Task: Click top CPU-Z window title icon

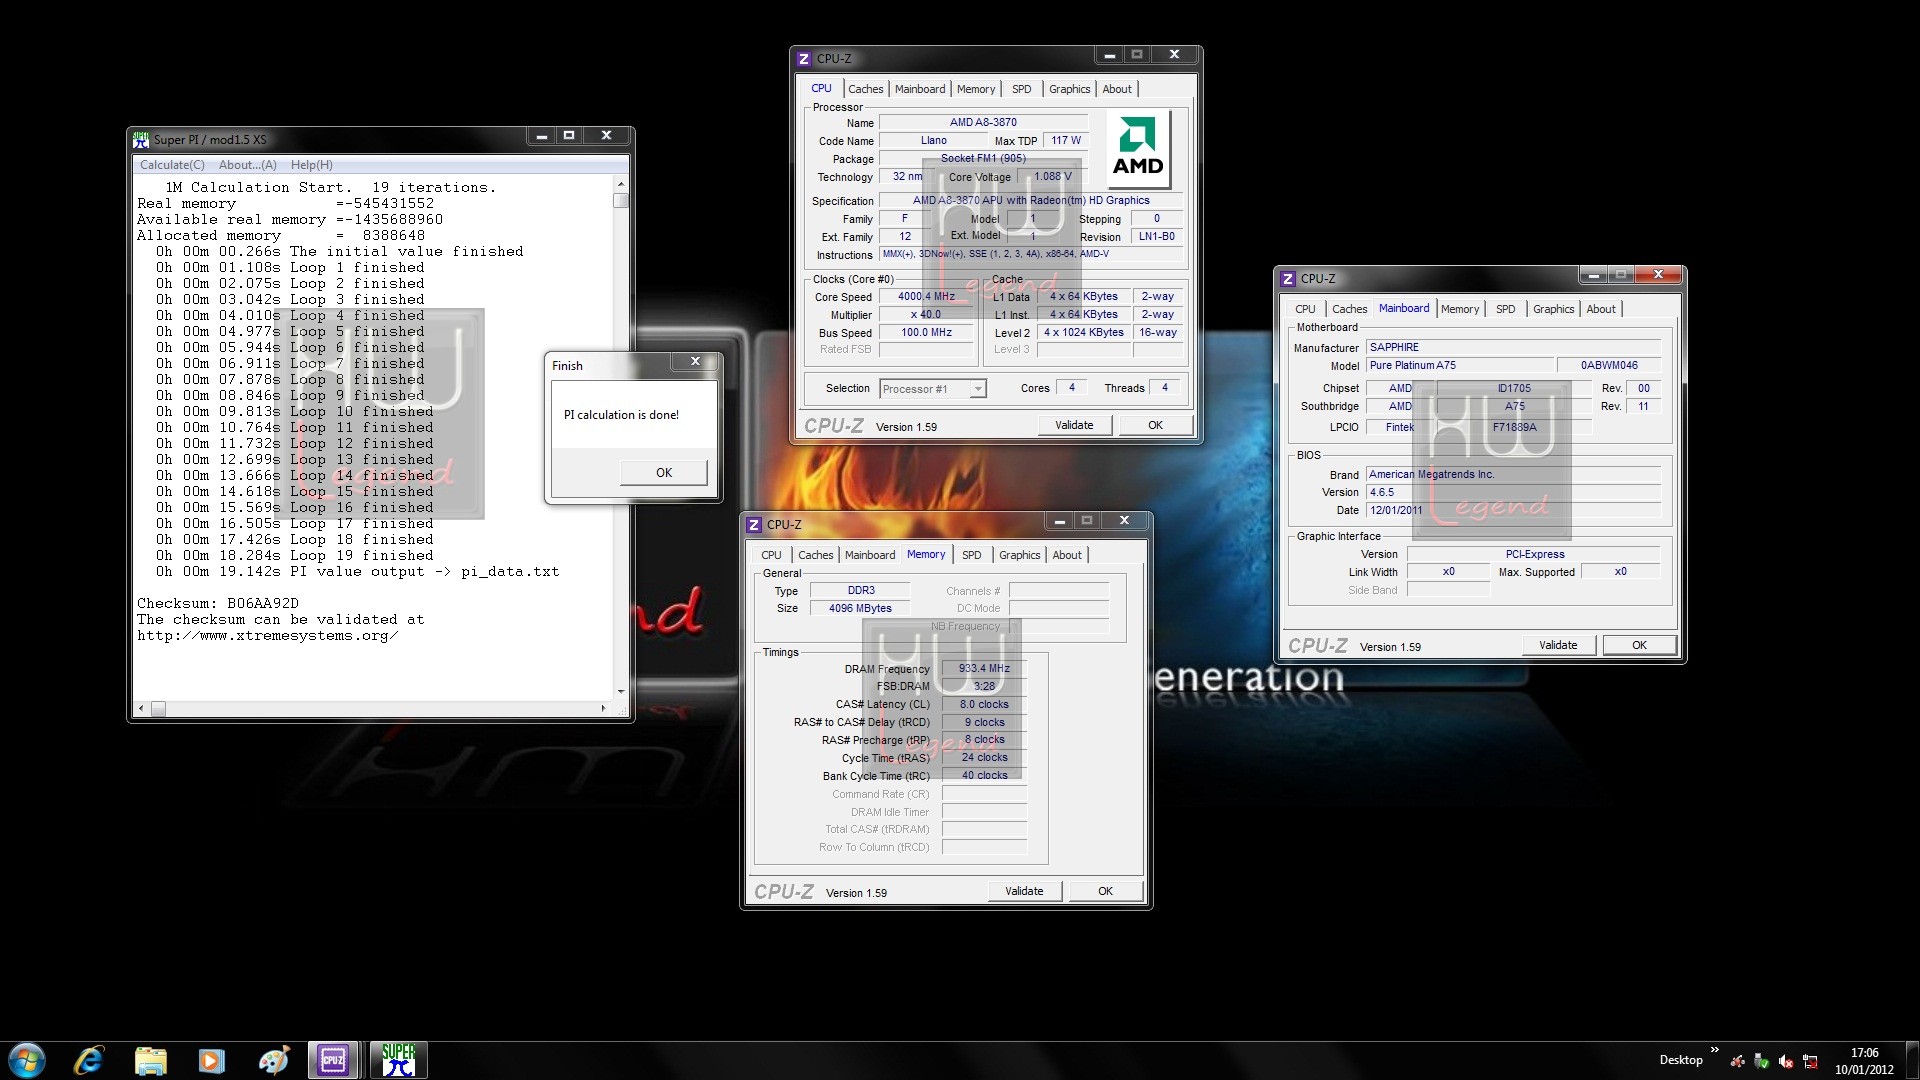Action: pyautogui.click(x=804, y=59)
